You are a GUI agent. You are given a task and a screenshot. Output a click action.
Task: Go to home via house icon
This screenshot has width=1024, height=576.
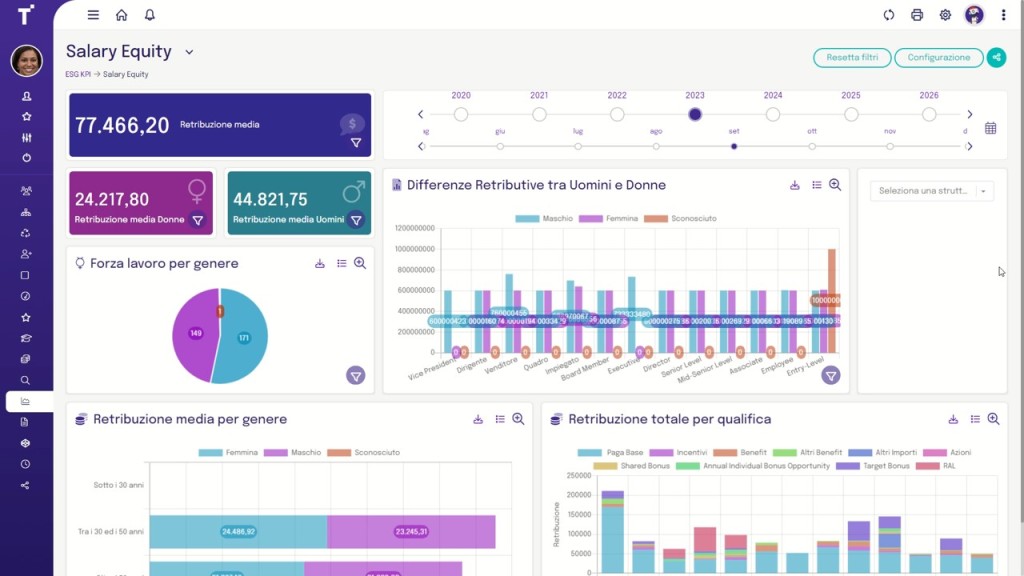coord(121,15)
